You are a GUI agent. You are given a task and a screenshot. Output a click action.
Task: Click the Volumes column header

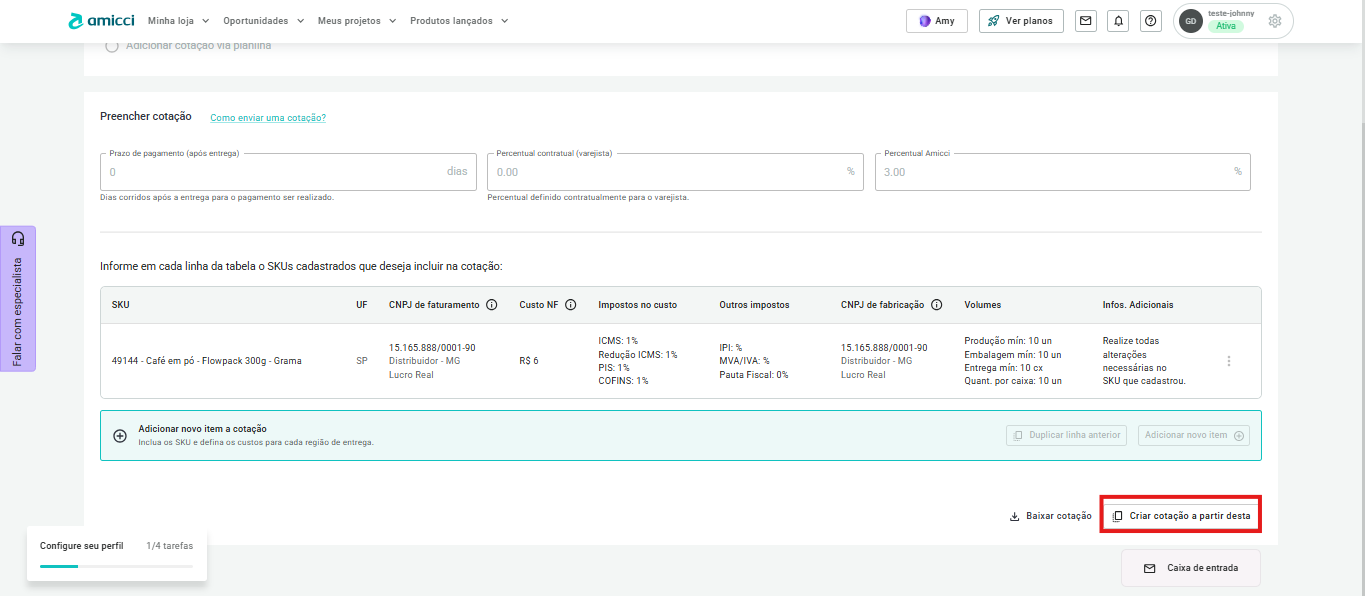pyautogui.click(x=983, y=305)
